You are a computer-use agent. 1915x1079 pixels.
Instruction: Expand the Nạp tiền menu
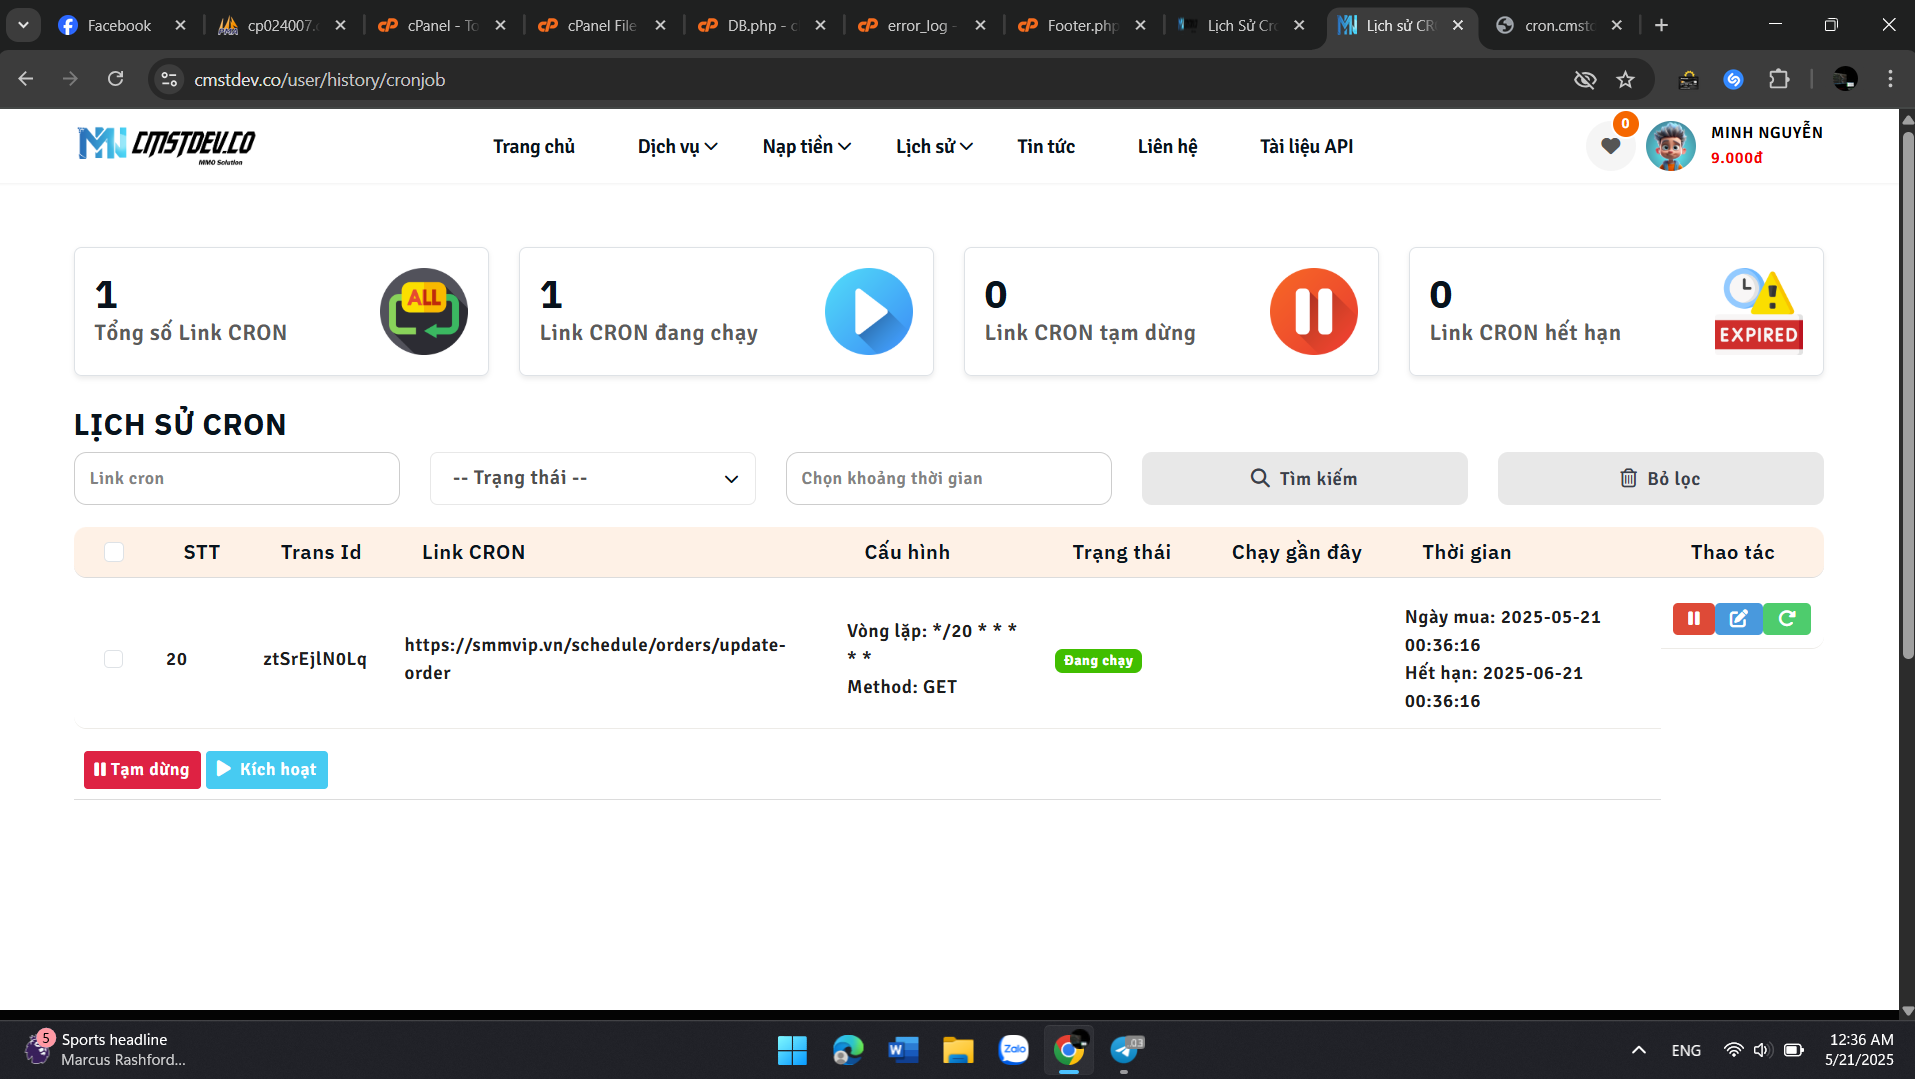(806, 147)
